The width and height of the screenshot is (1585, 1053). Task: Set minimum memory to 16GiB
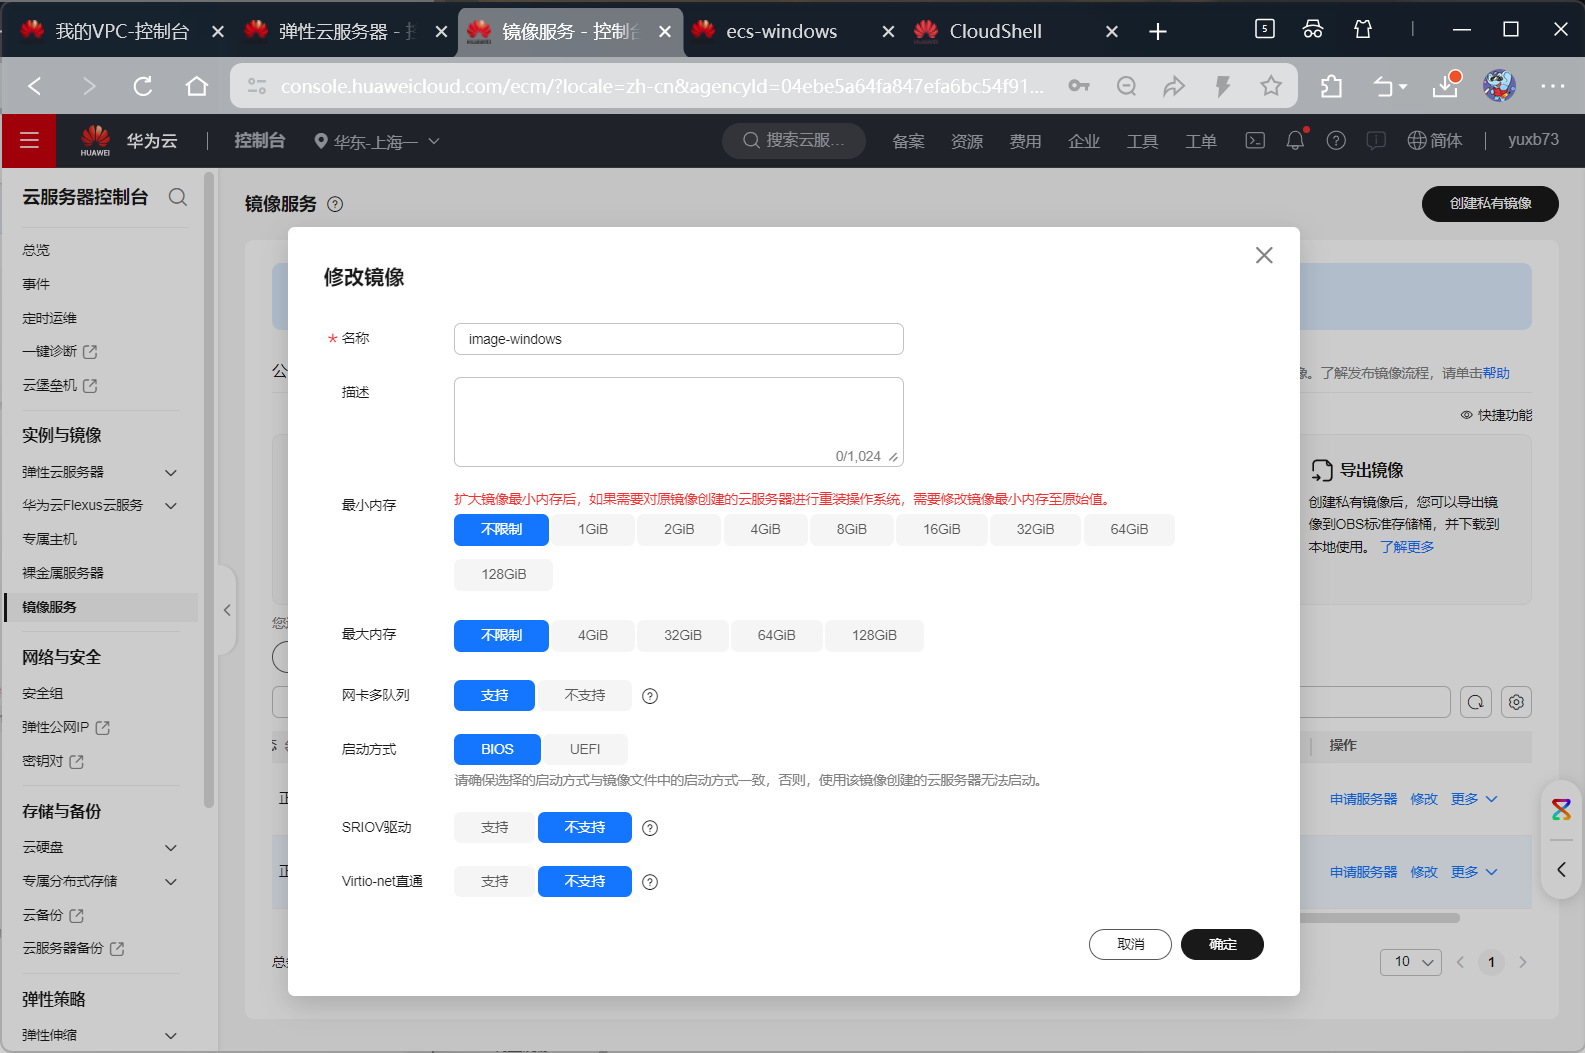942,529
